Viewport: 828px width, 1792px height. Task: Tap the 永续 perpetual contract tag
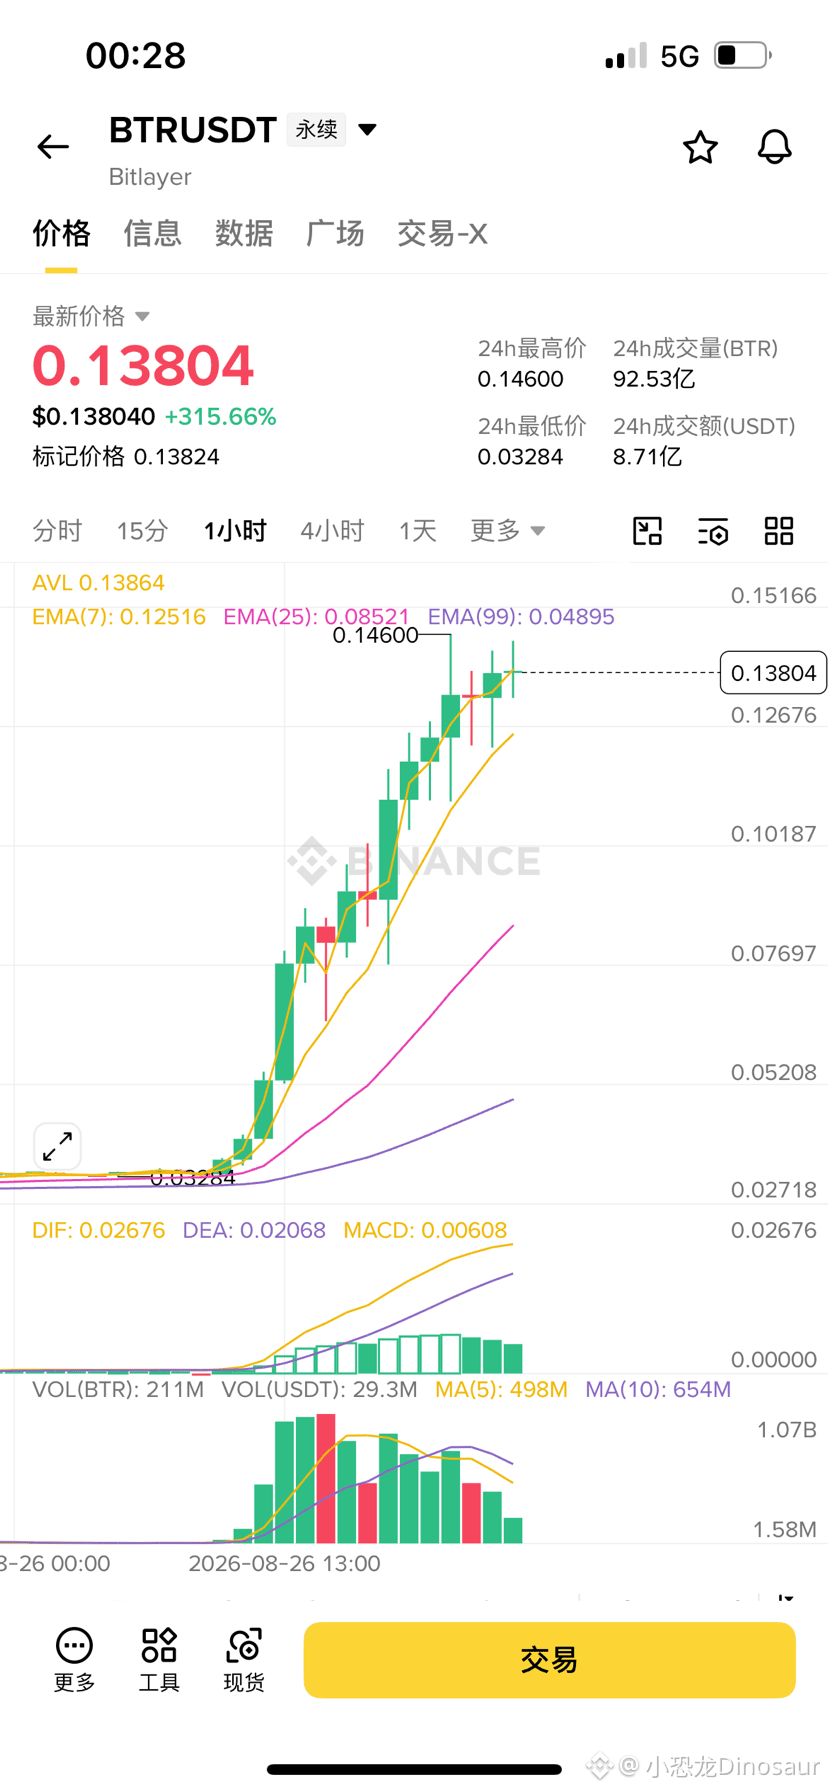point(316,129)
